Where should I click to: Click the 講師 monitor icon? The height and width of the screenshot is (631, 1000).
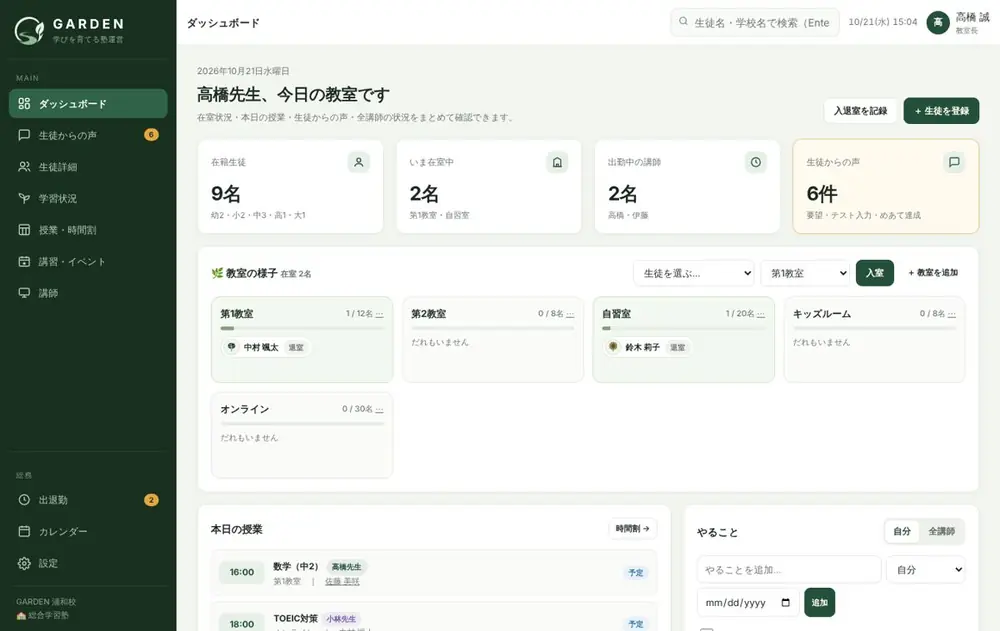[24, 293]
